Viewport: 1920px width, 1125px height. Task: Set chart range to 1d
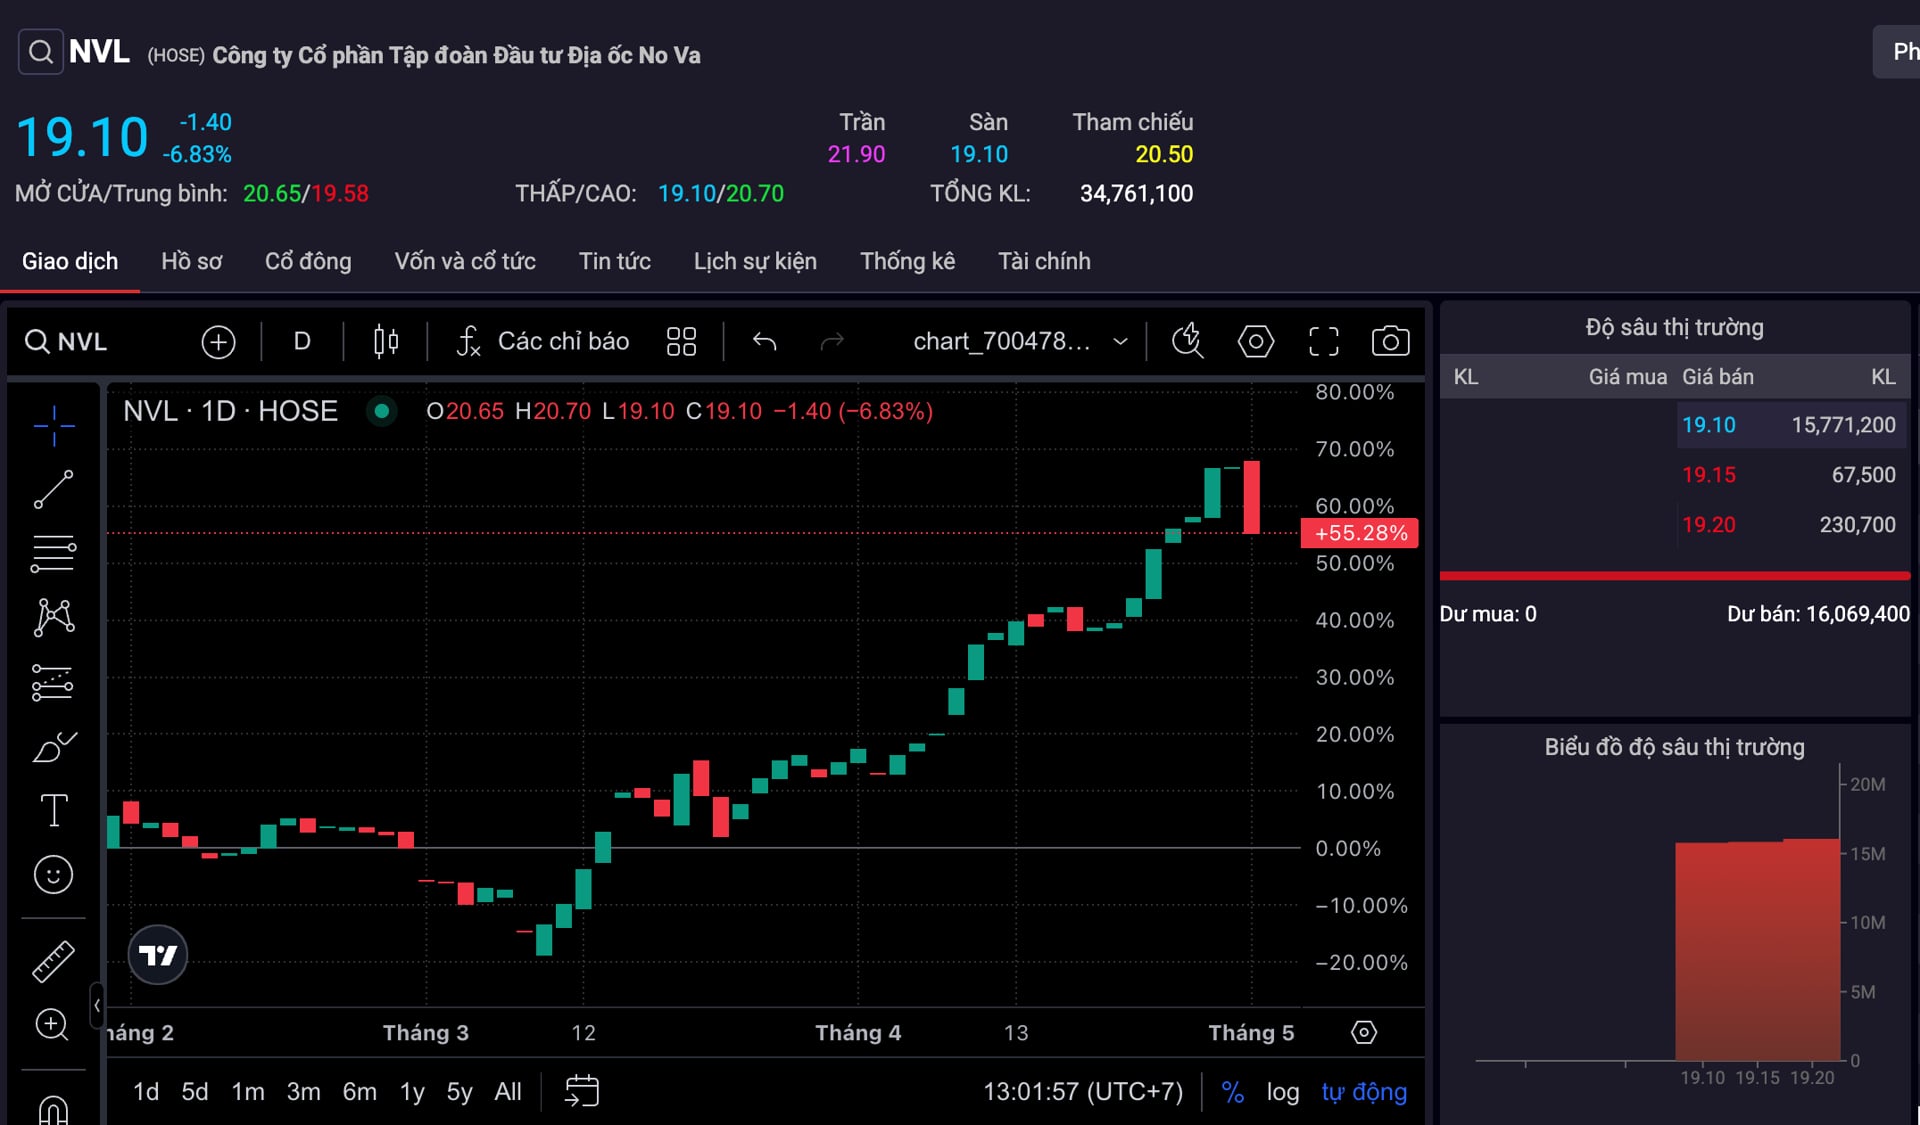tap(146, 1092)
